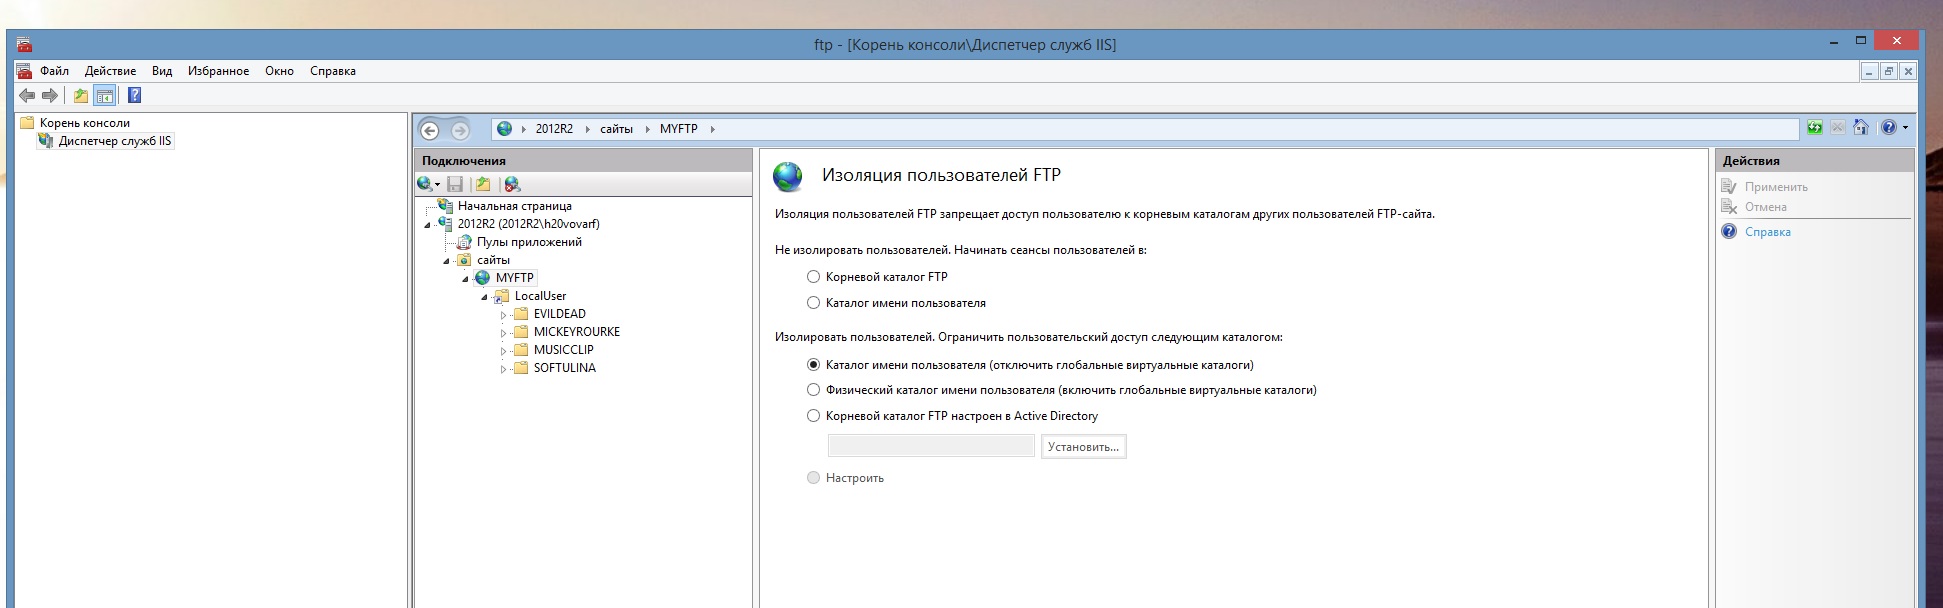1943x608 pixels.
Task: Expand the MICKEYROURKE folder node
Action: (x=504, y=333)
